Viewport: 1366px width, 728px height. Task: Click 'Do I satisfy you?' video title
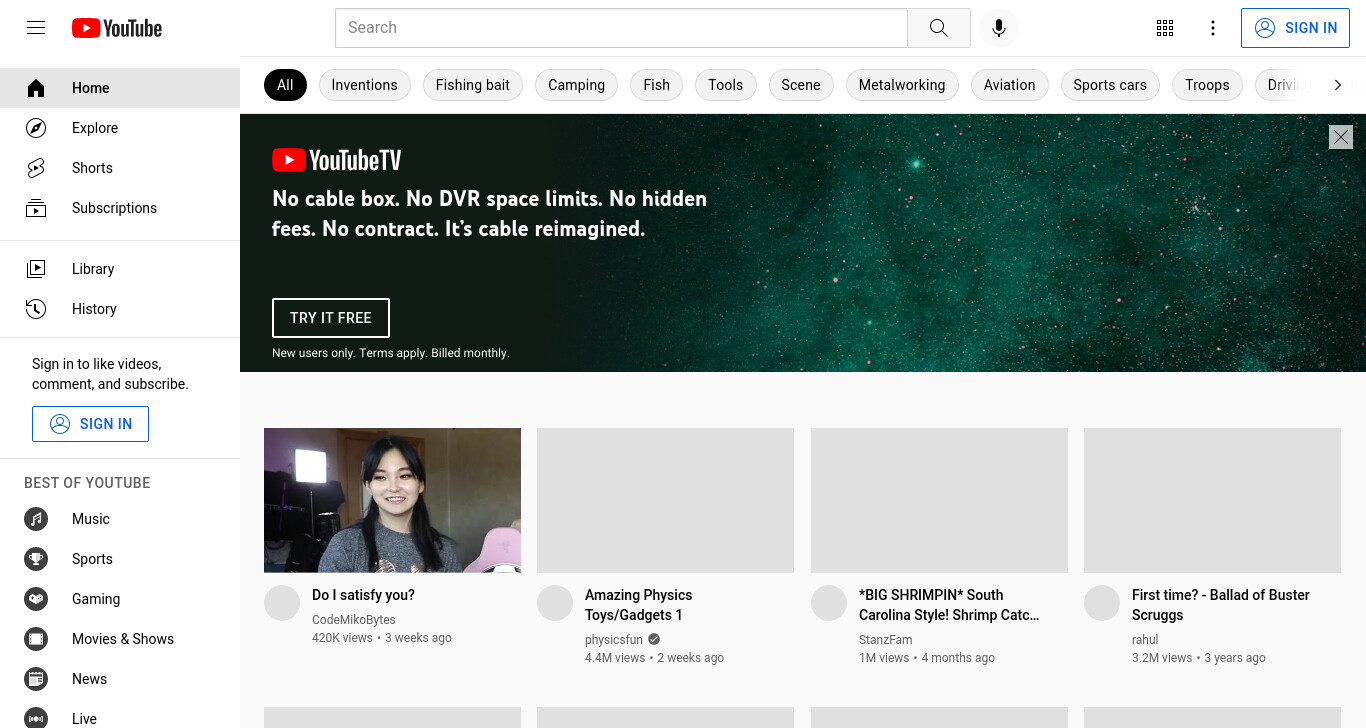click(363, 595)
